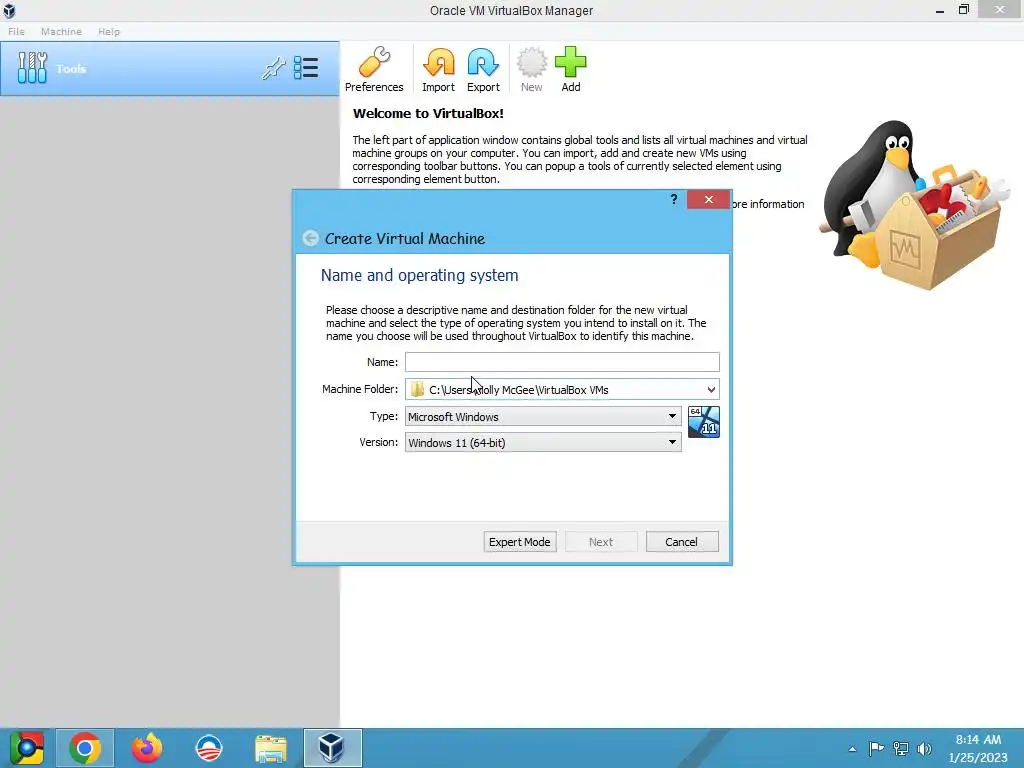Click the VirtualBox title bar logo

[9, 10]
